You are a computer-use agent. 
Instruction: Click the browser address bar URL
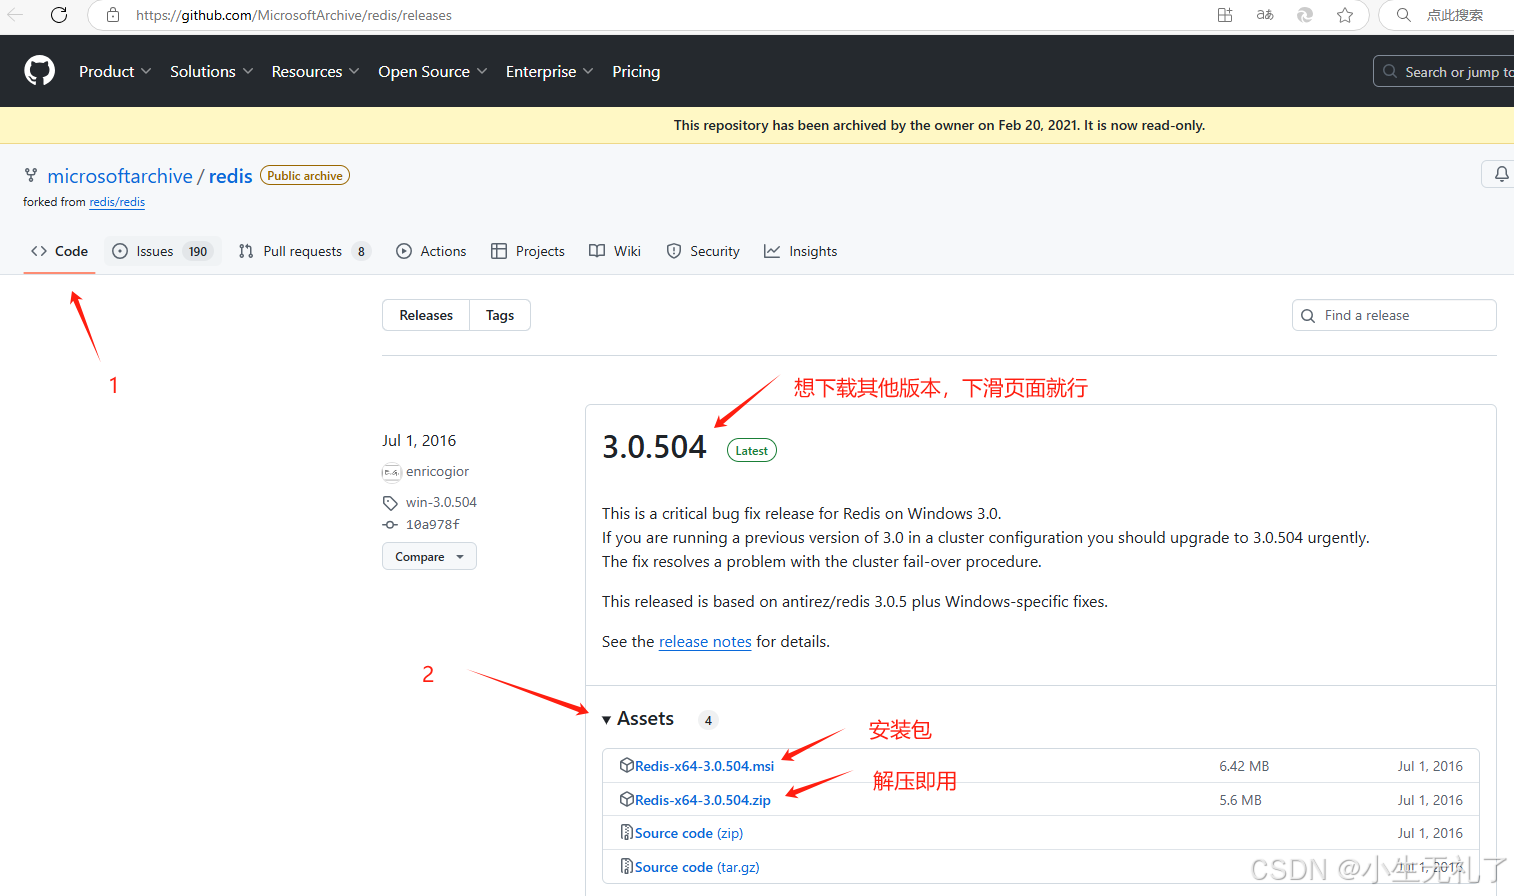coord(294,15)
